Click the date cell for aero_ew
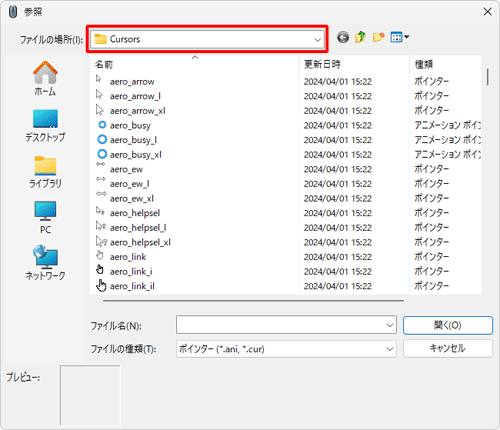The width and height of the screenshot is (500, 430). tap(337, 169)
